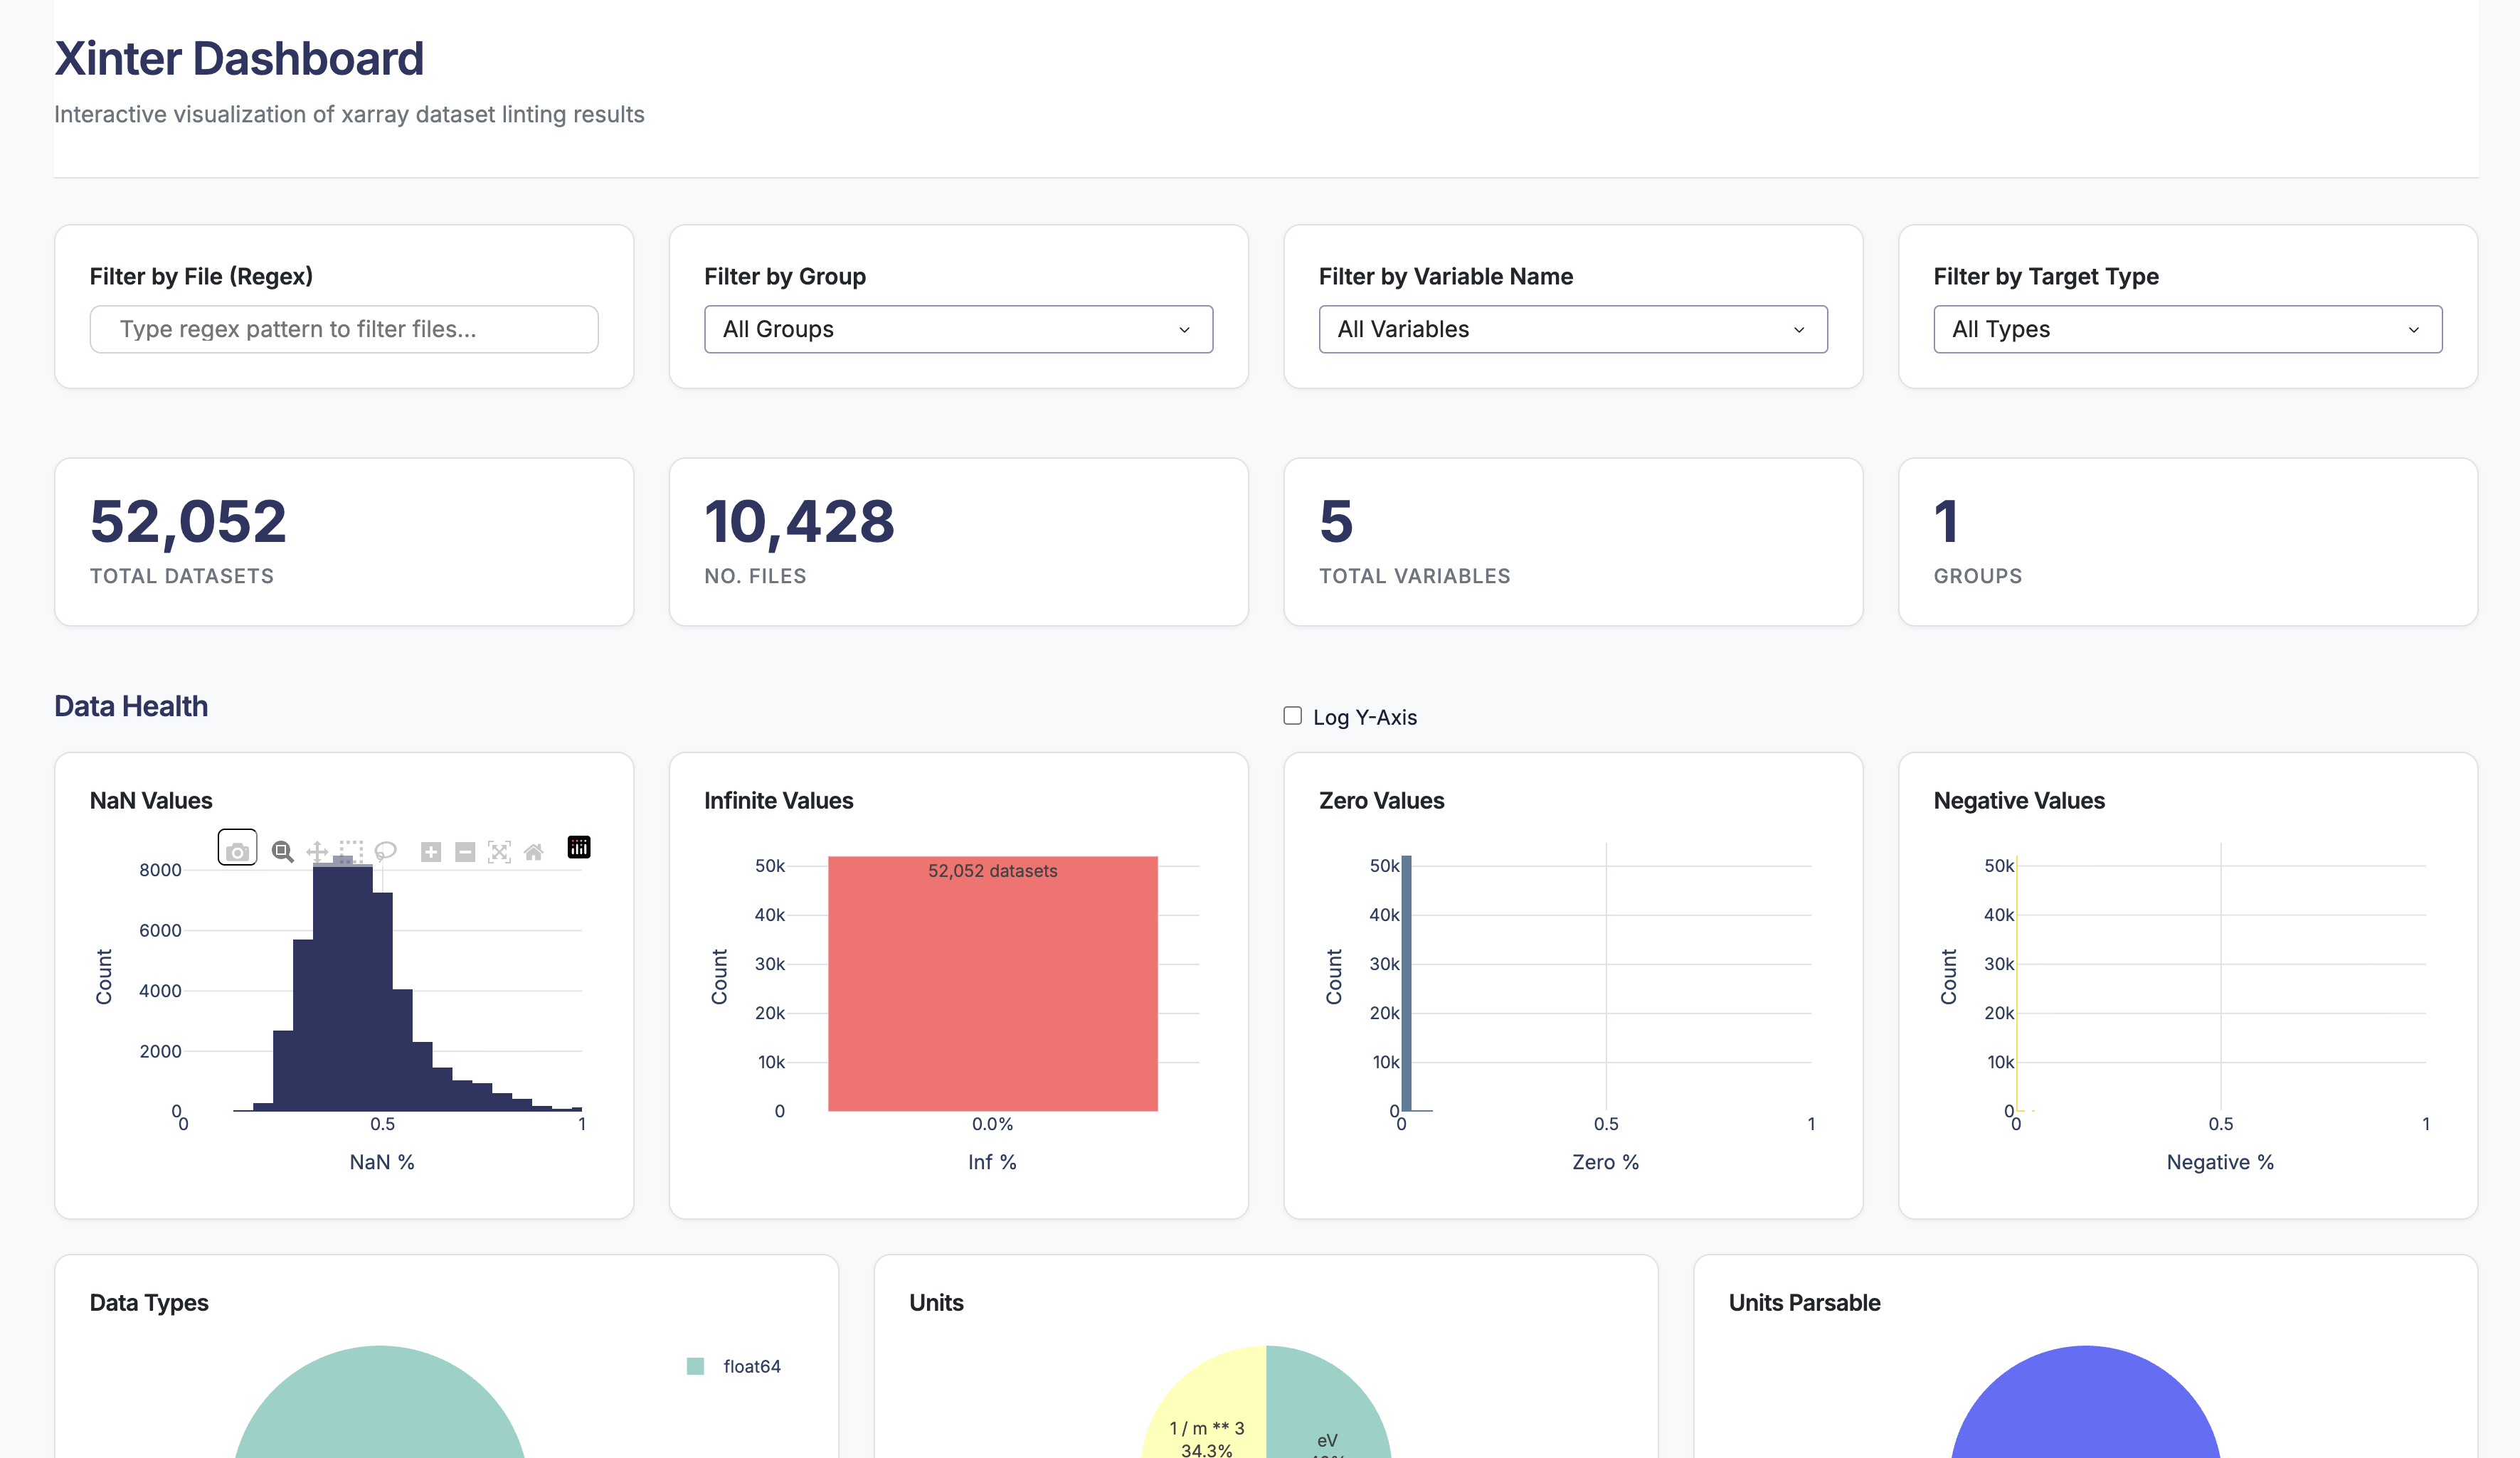Viewport: 2520px width, 1458px height.
Task: Activate the Lasso Select tool
Action: (x=385, y=851)
